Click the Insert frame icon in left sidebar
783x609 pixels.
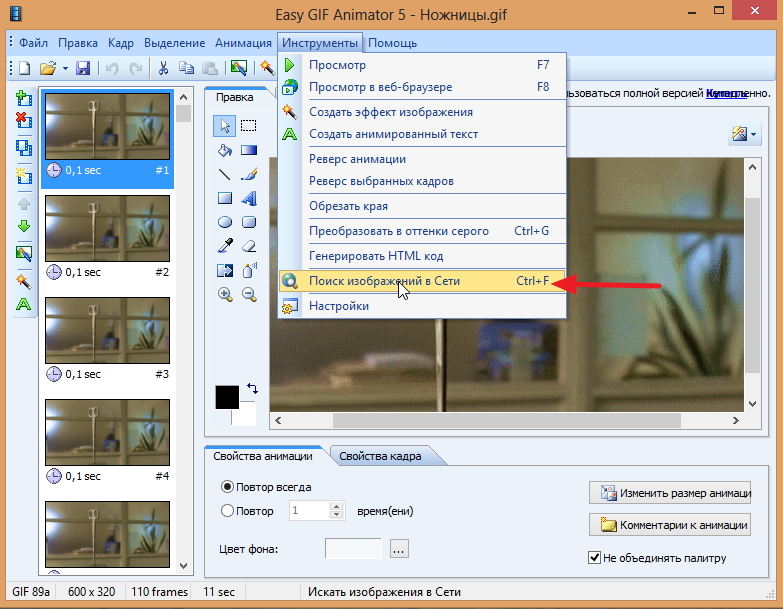click(23, 98)
